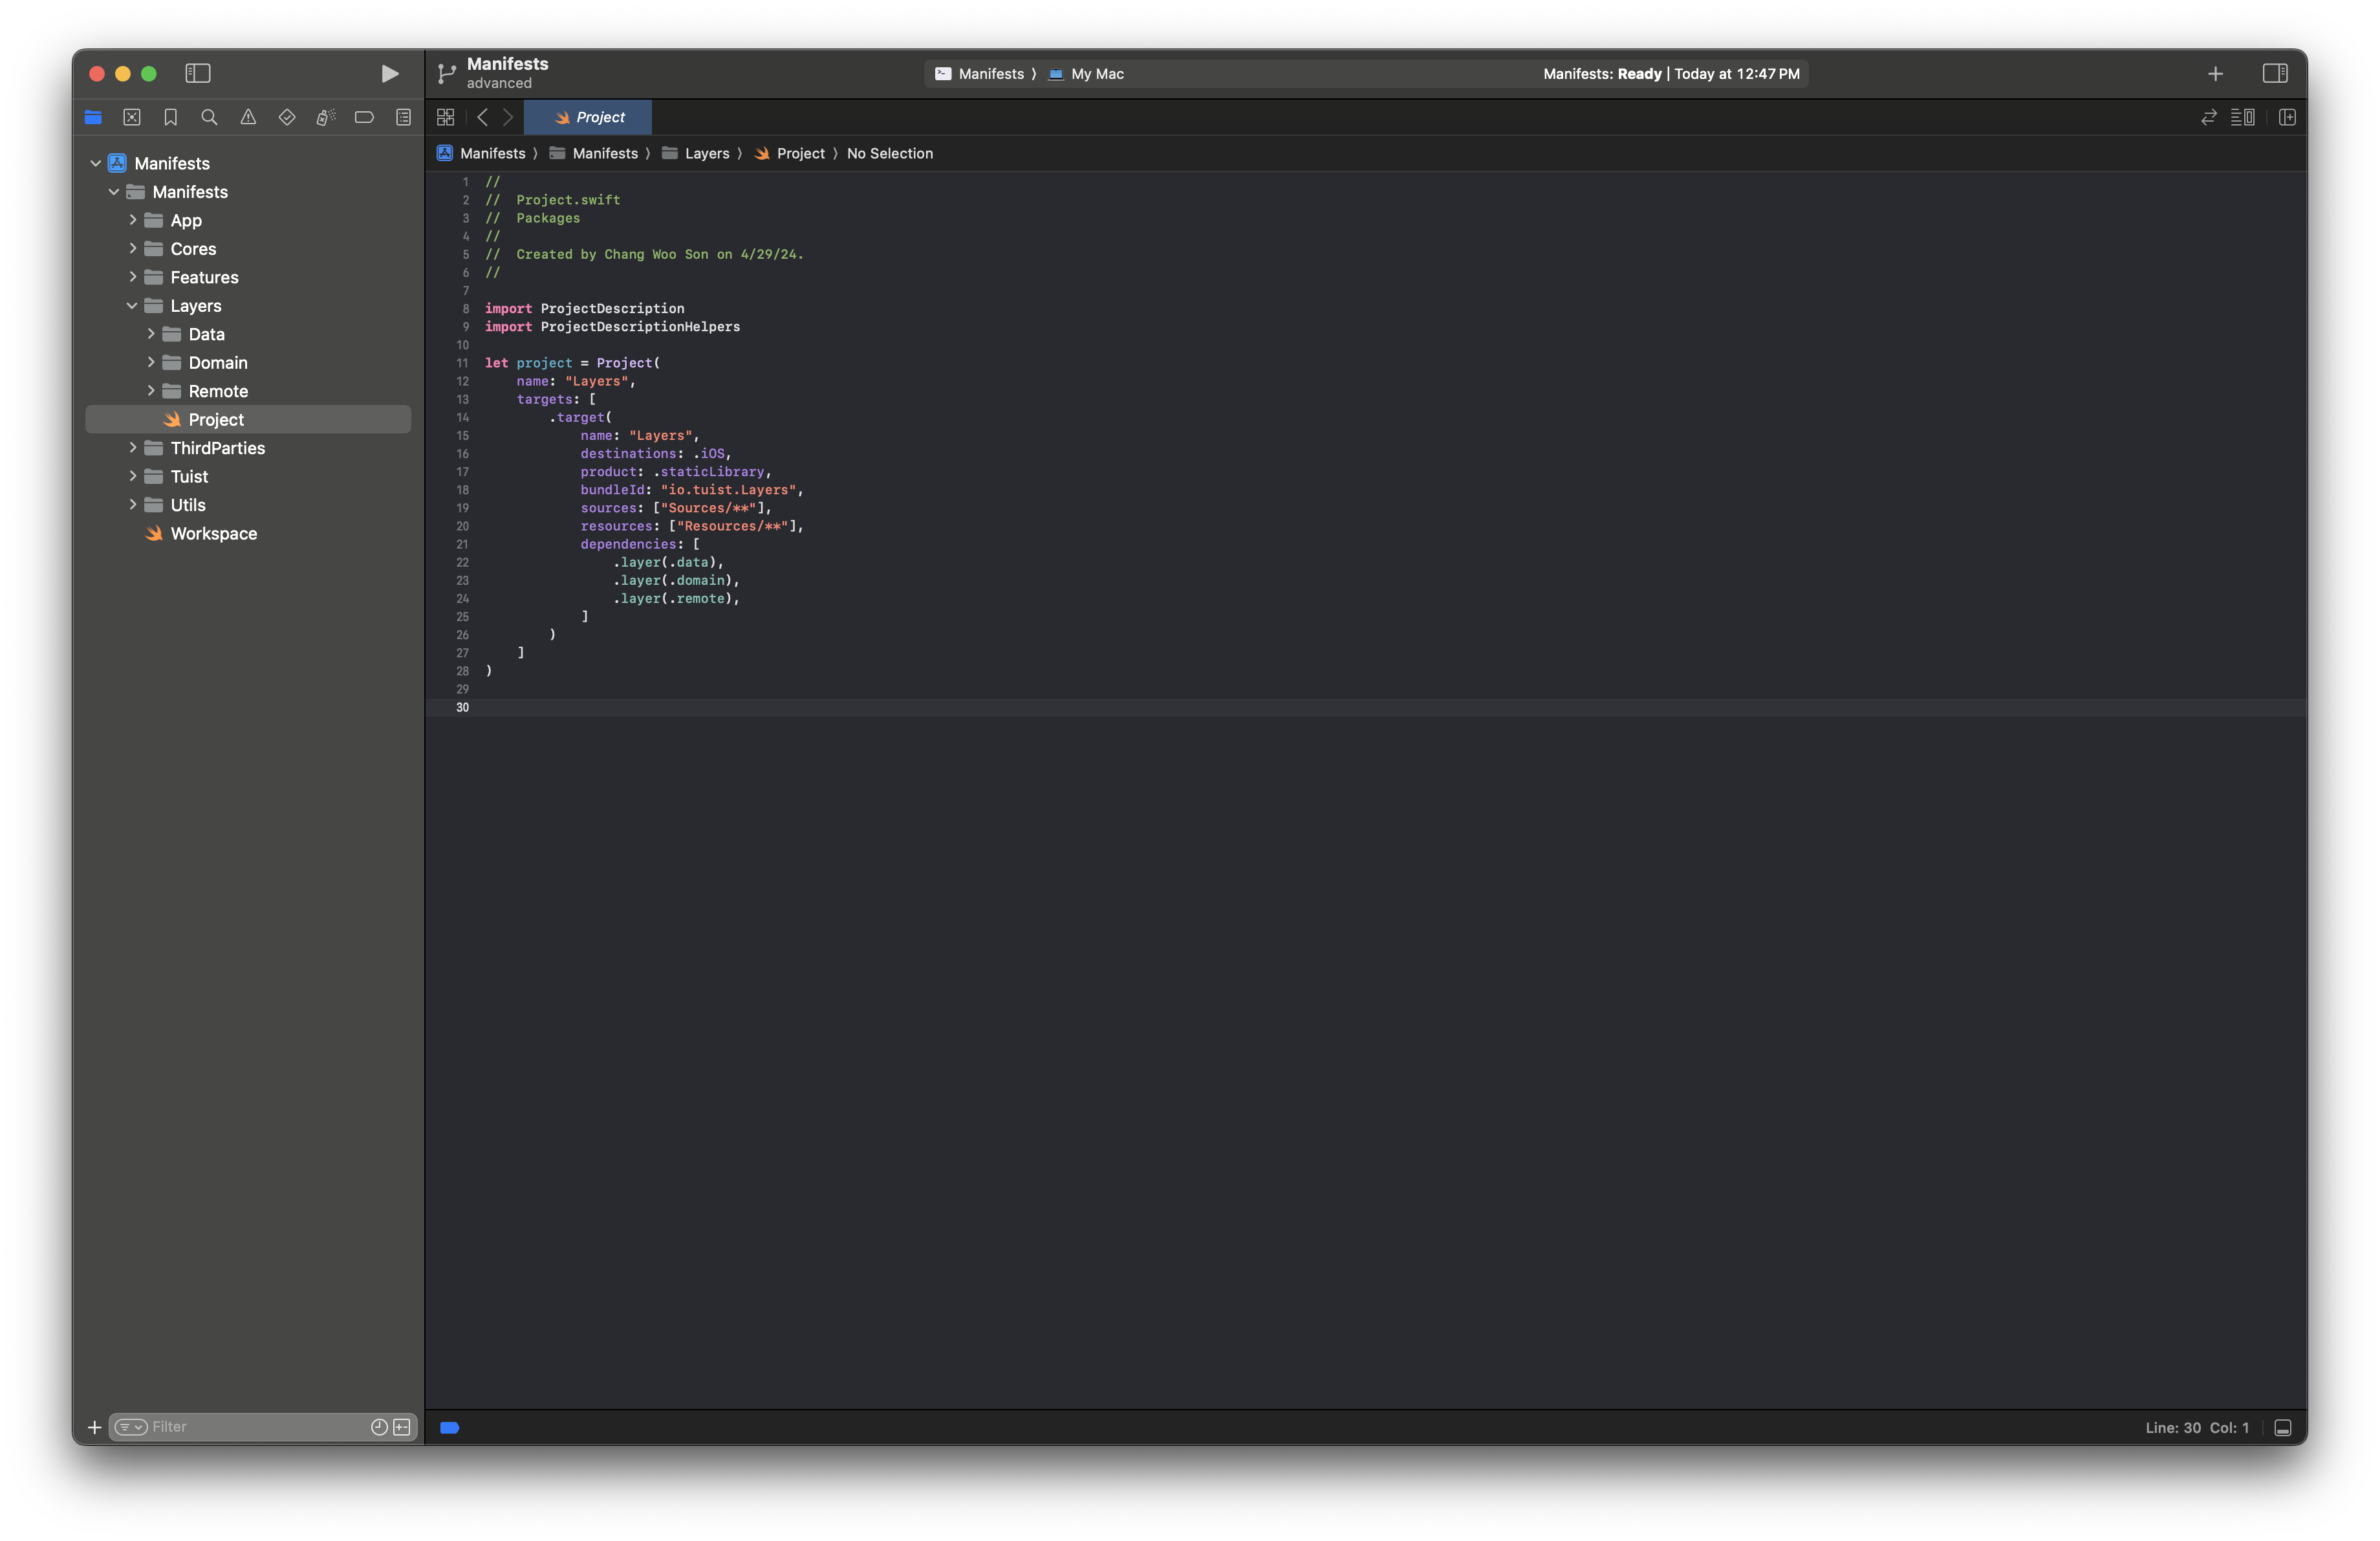Open the Find navigator magnifier icon

point(209,117)
